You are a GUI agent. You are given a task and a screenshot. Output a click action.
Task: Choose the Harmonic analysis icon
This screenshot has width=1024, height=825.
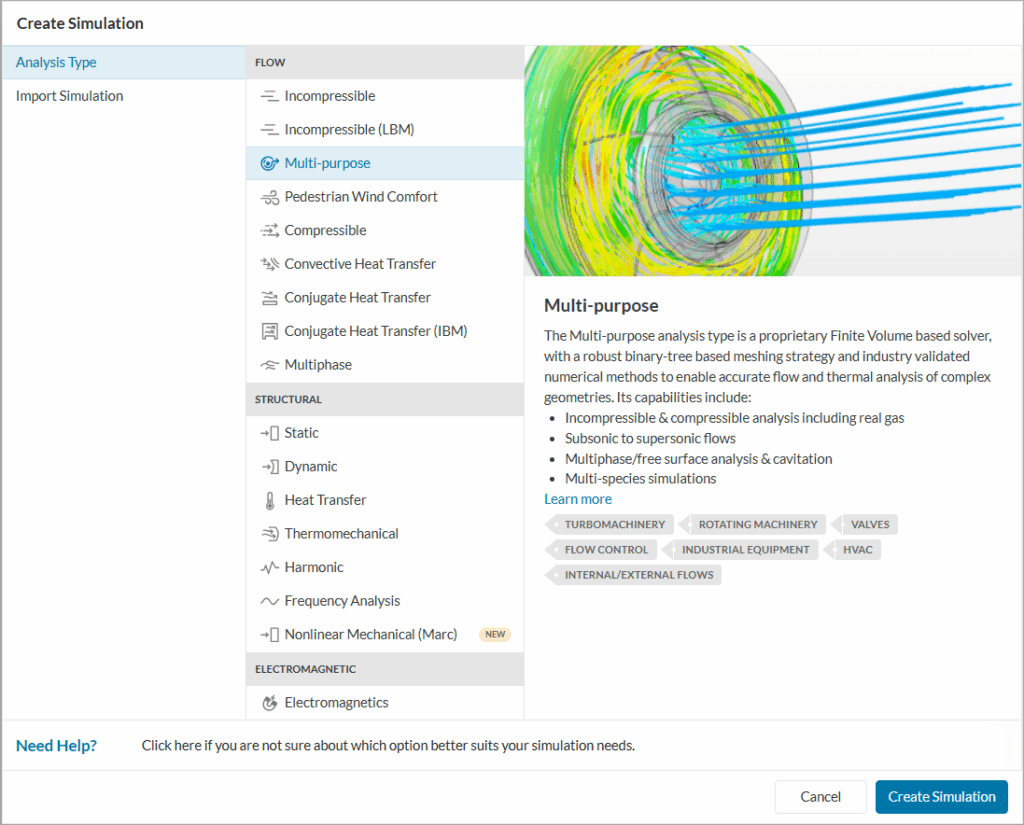pyautogui.click(x=268, y=567)
